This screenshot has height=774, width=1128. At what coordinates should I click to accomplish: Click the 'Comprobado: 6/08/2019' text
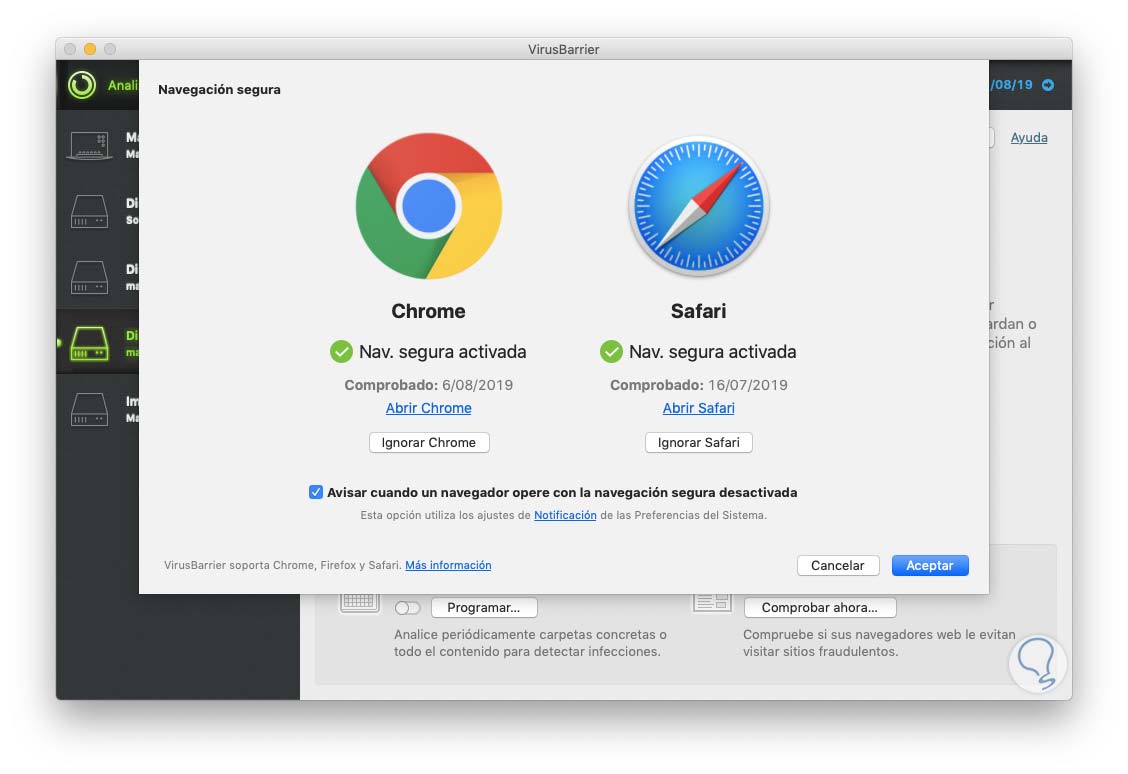pos(429,385)
